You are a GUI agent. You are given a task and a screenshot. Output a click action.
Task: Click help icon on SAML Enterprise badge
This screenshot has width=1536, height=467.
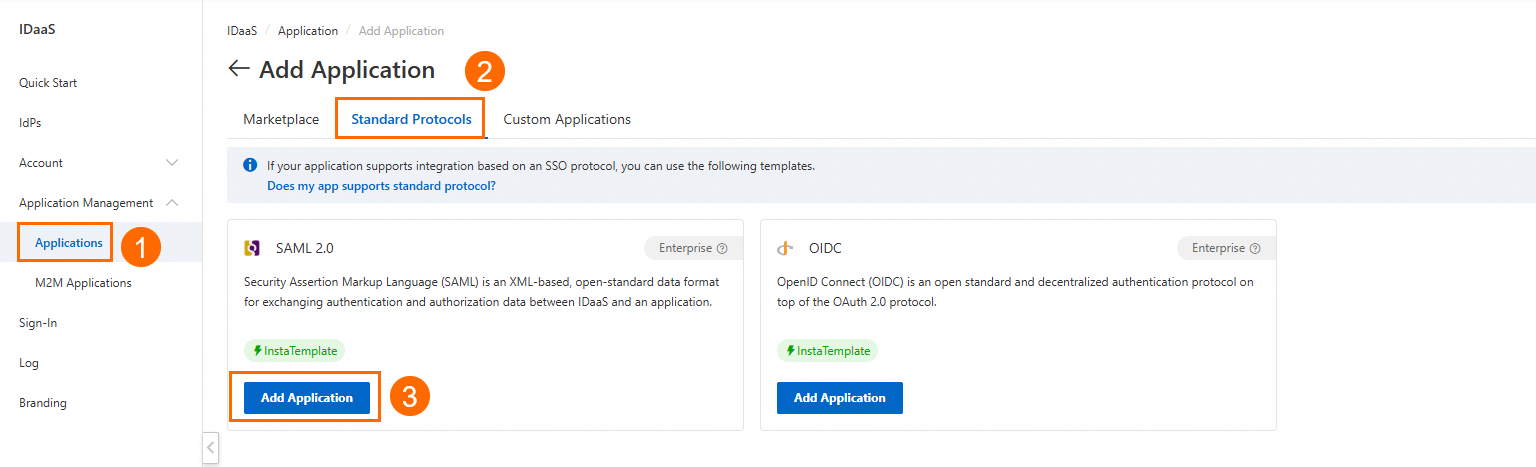722,248
